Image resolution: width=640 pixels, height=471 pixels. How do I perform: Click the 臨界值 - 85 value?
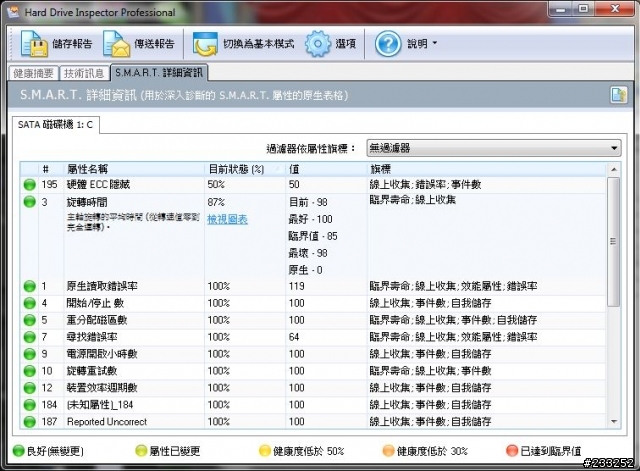tap(313, 236)
